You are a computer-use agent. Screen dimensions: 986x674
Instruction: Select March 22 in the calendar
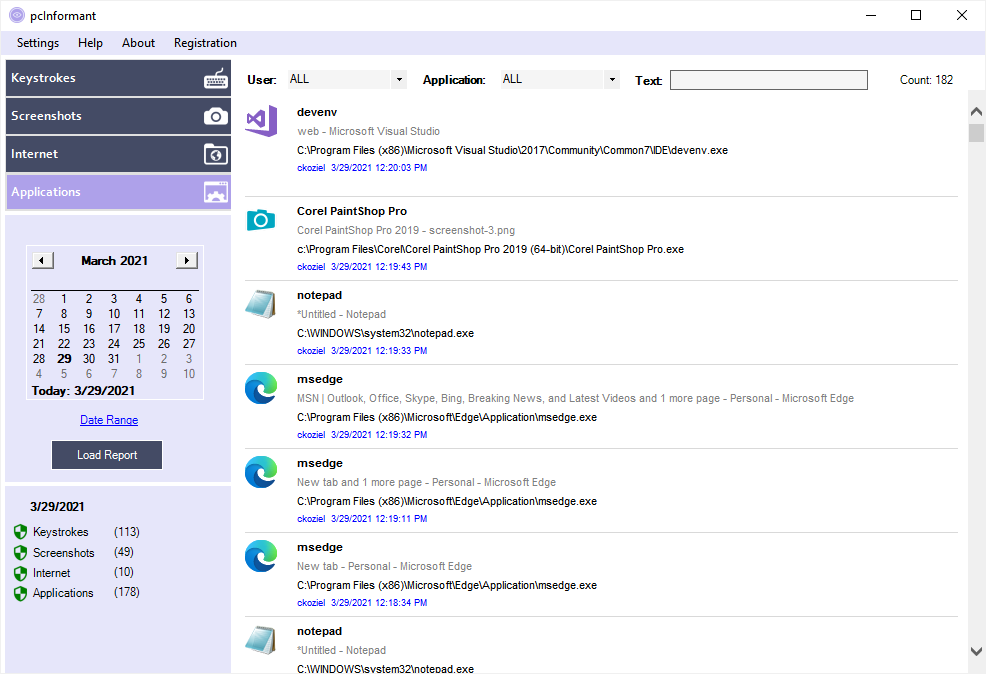point(64,344)
